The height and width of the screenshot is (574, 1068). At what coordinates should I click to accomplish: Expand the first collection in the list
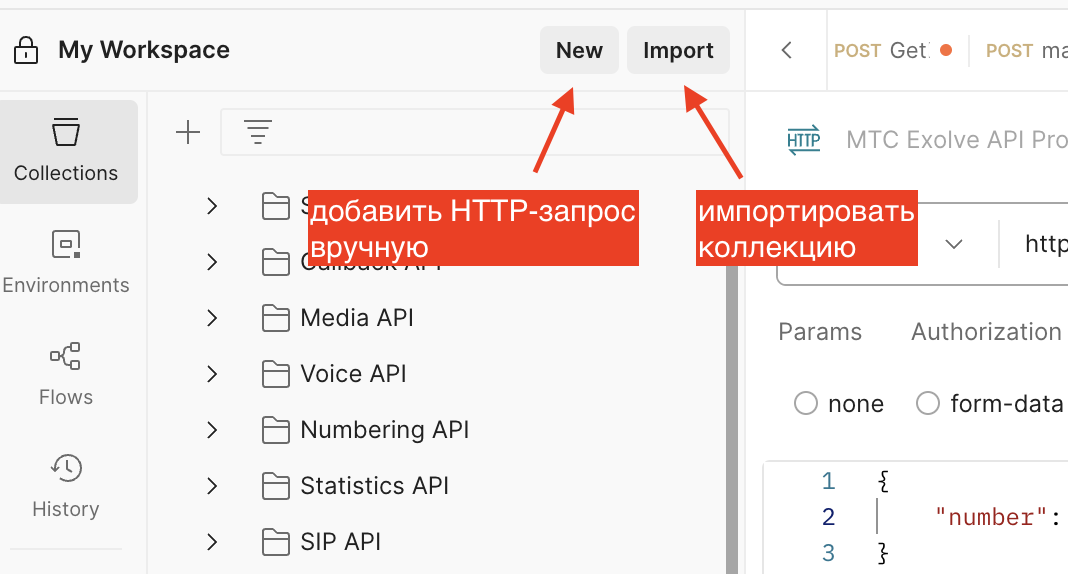pyautogui.click(x=213, y=206)
